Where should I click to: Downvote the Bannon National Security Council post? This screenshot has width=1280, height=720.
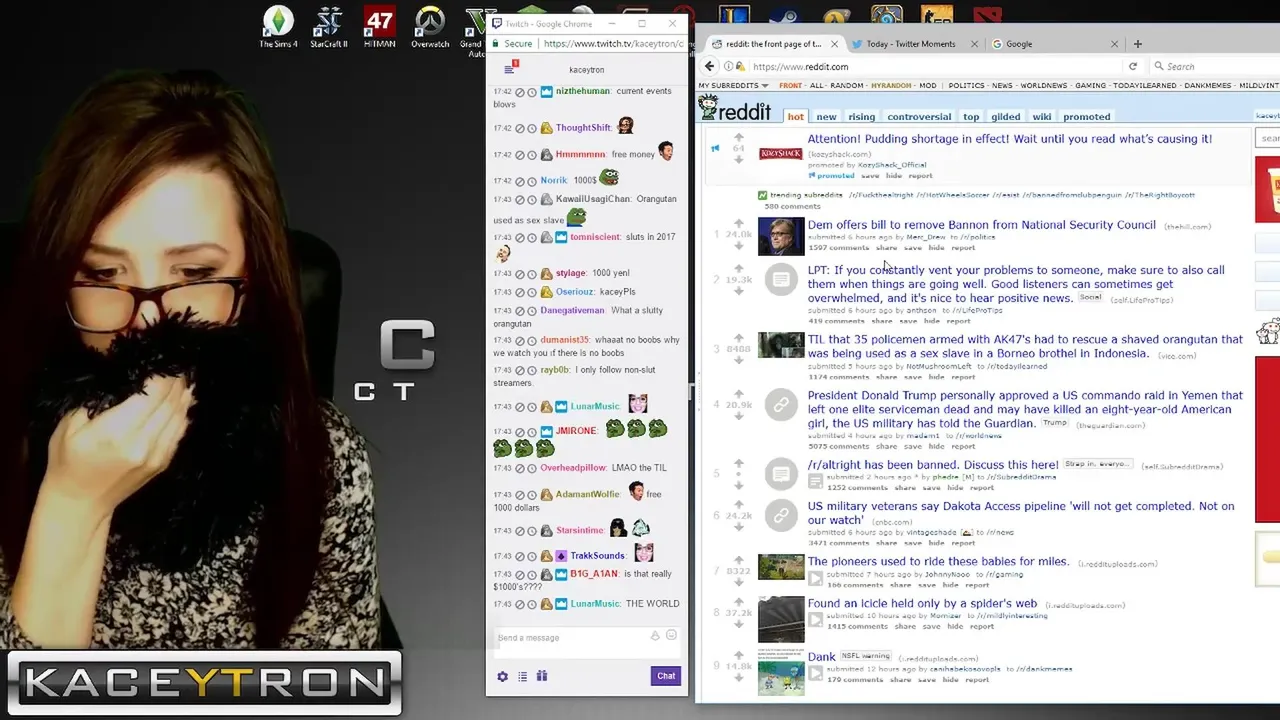(x=739, y=245)
